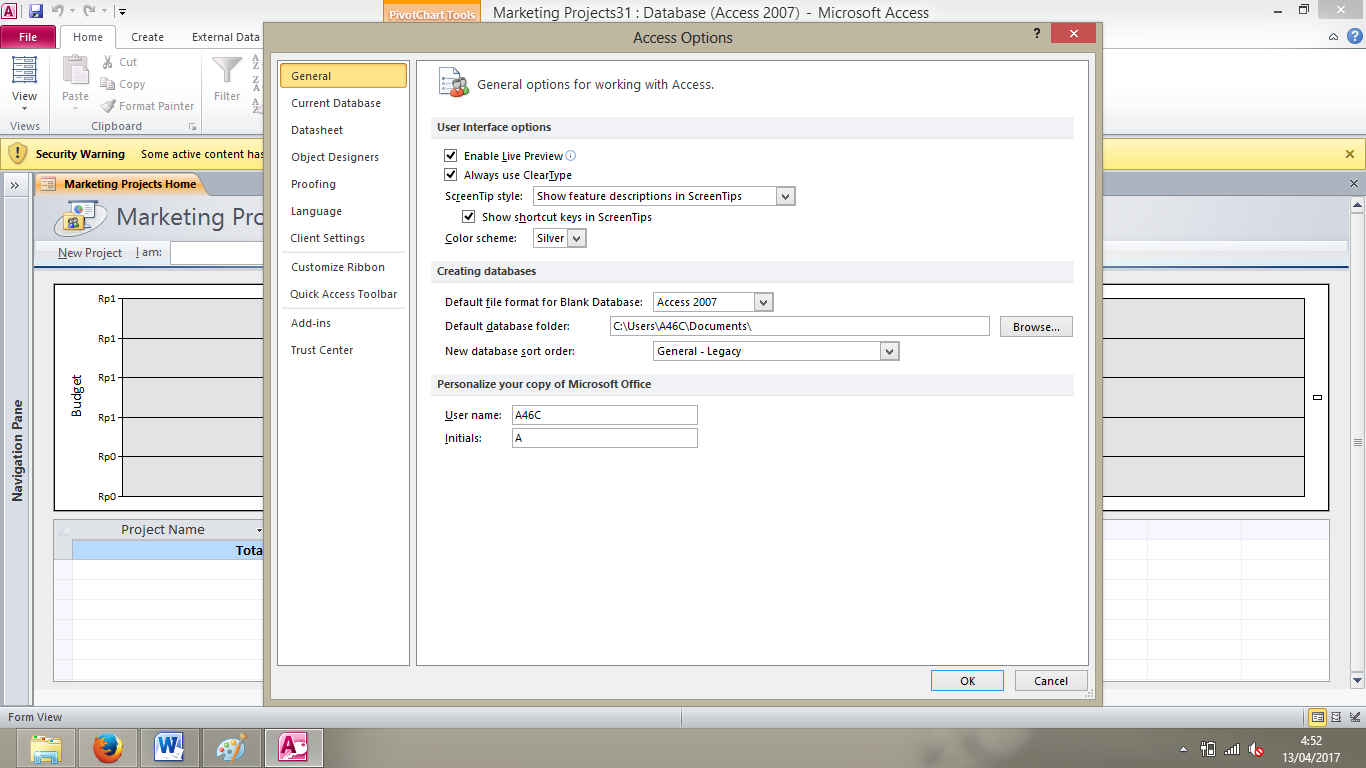Open Object Designers options category
The height and width of the screenshot is (768, 1366).
pos(335,157)
